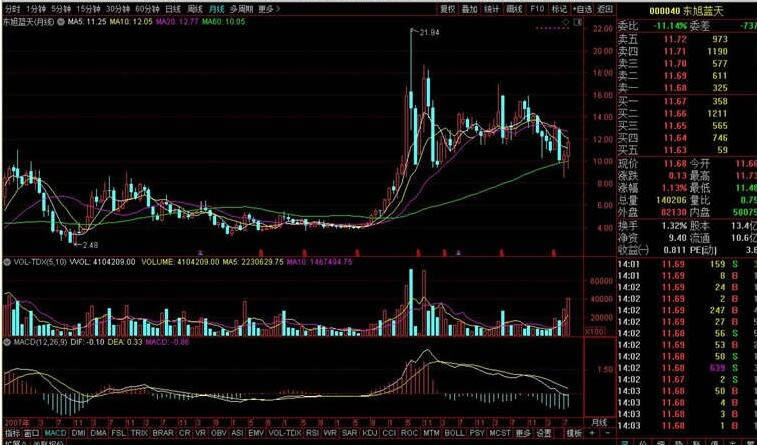Open the 画线 drawing tool

(515, 8)
